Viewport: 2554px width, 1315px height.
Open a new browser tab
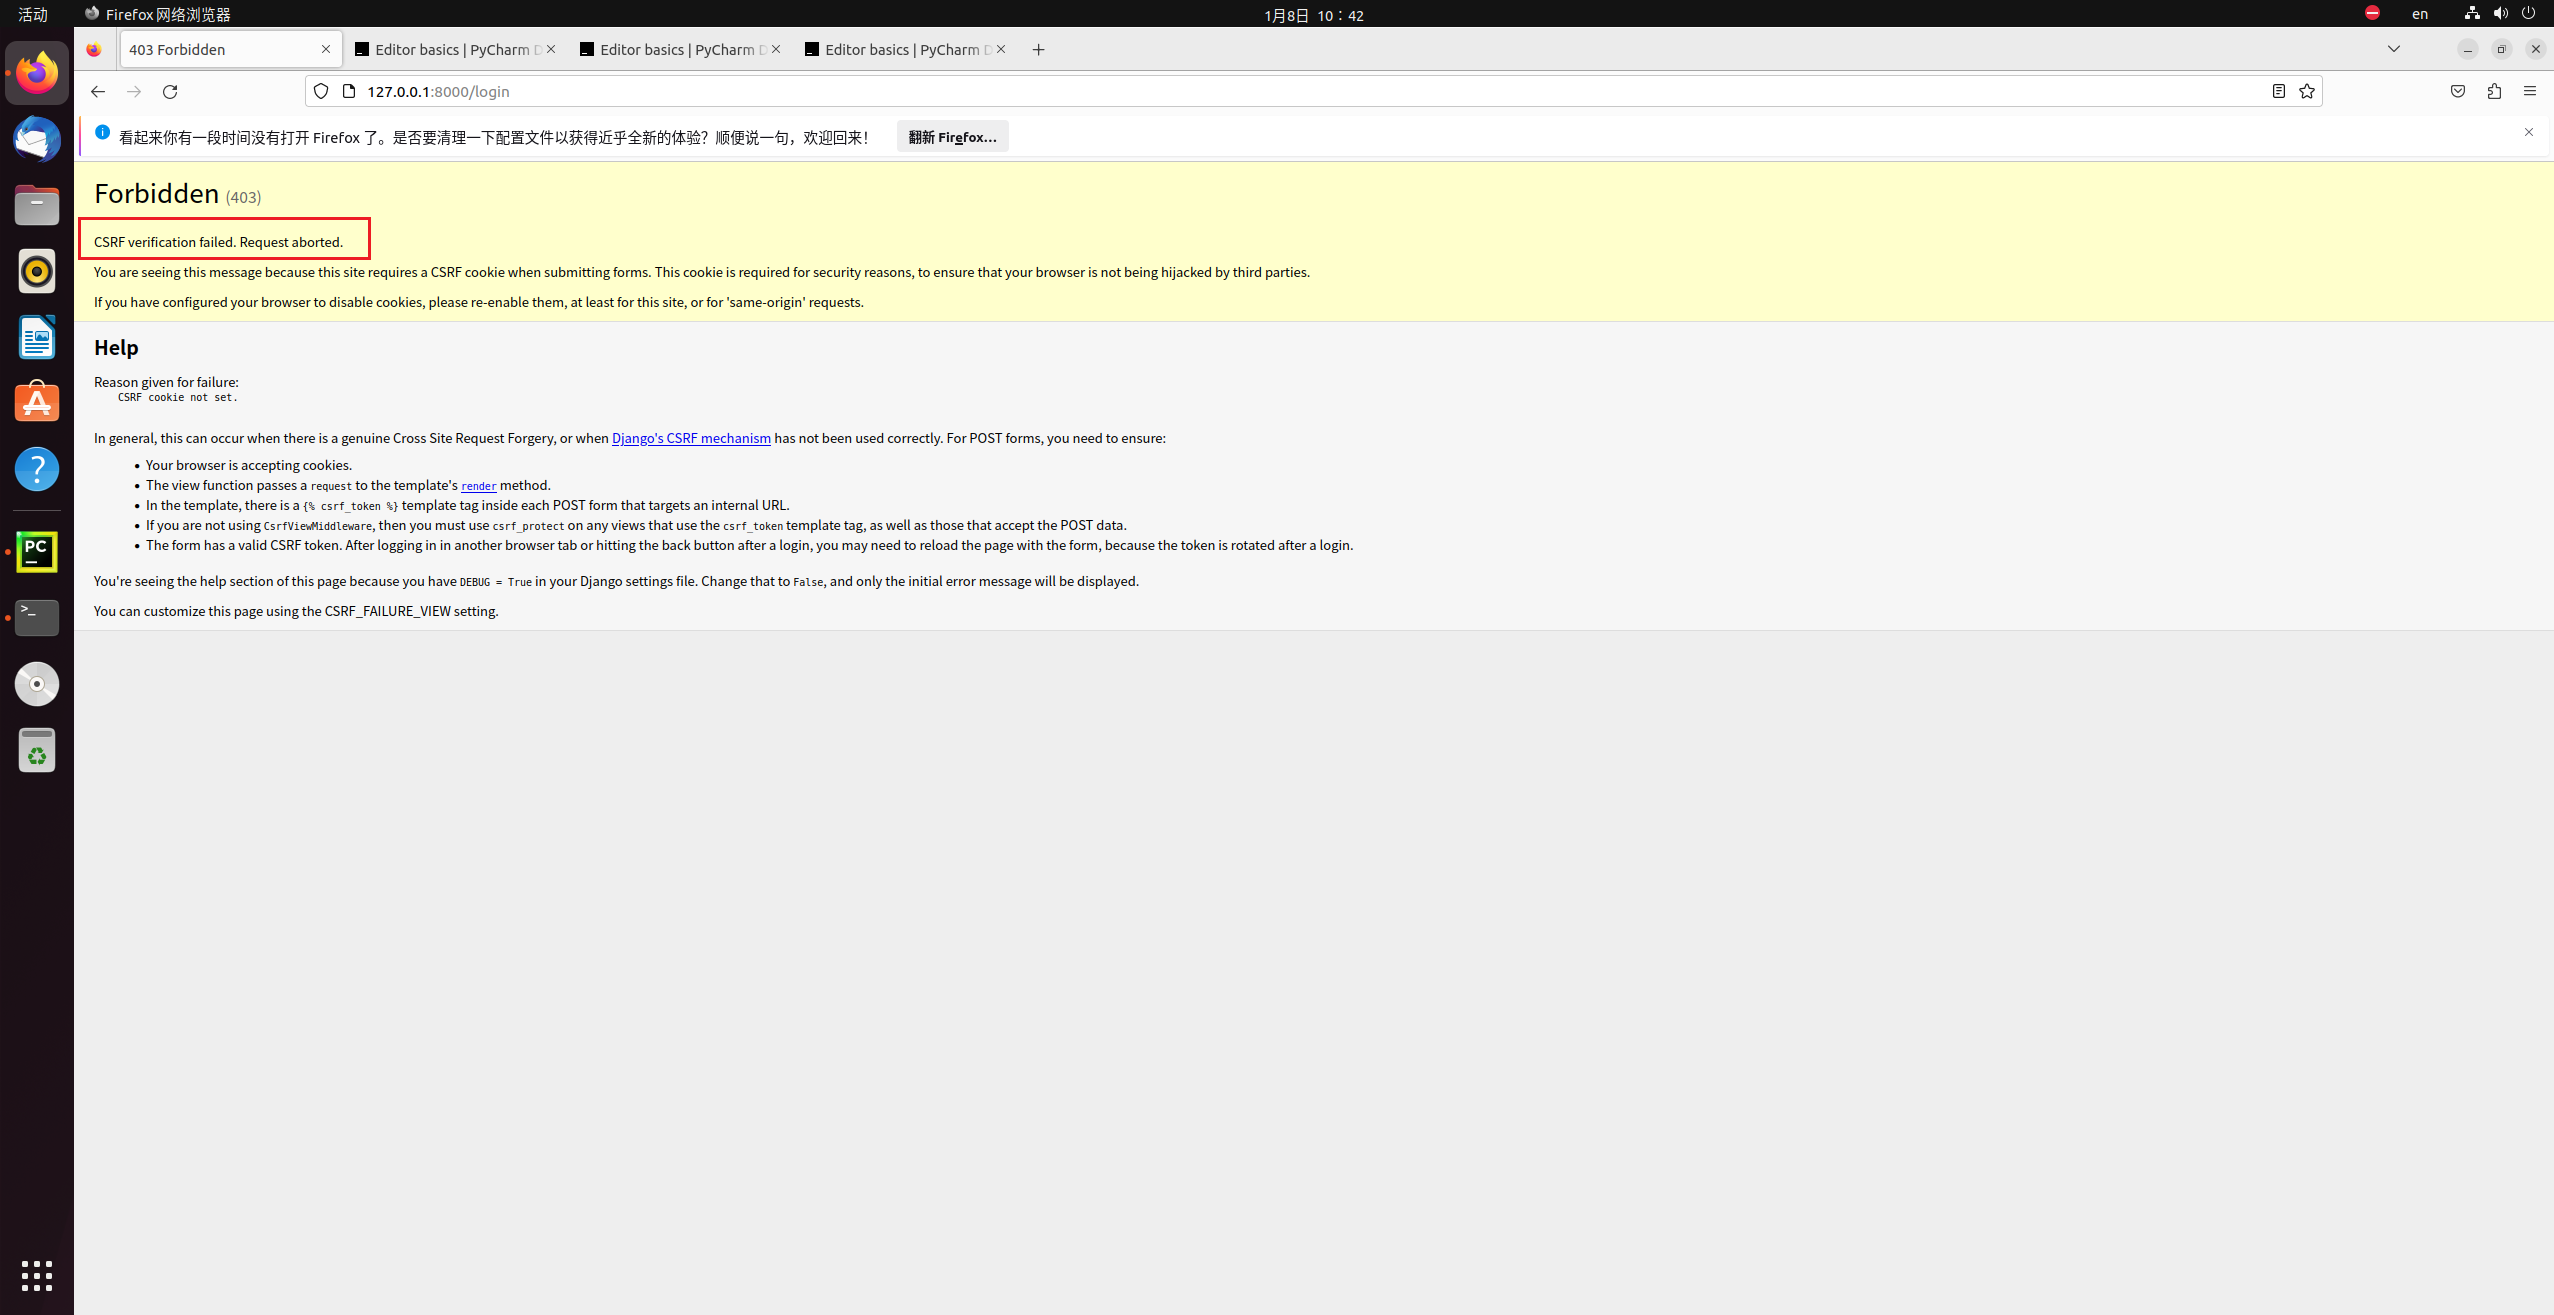pyautogui.click(x=1038, y=50)
